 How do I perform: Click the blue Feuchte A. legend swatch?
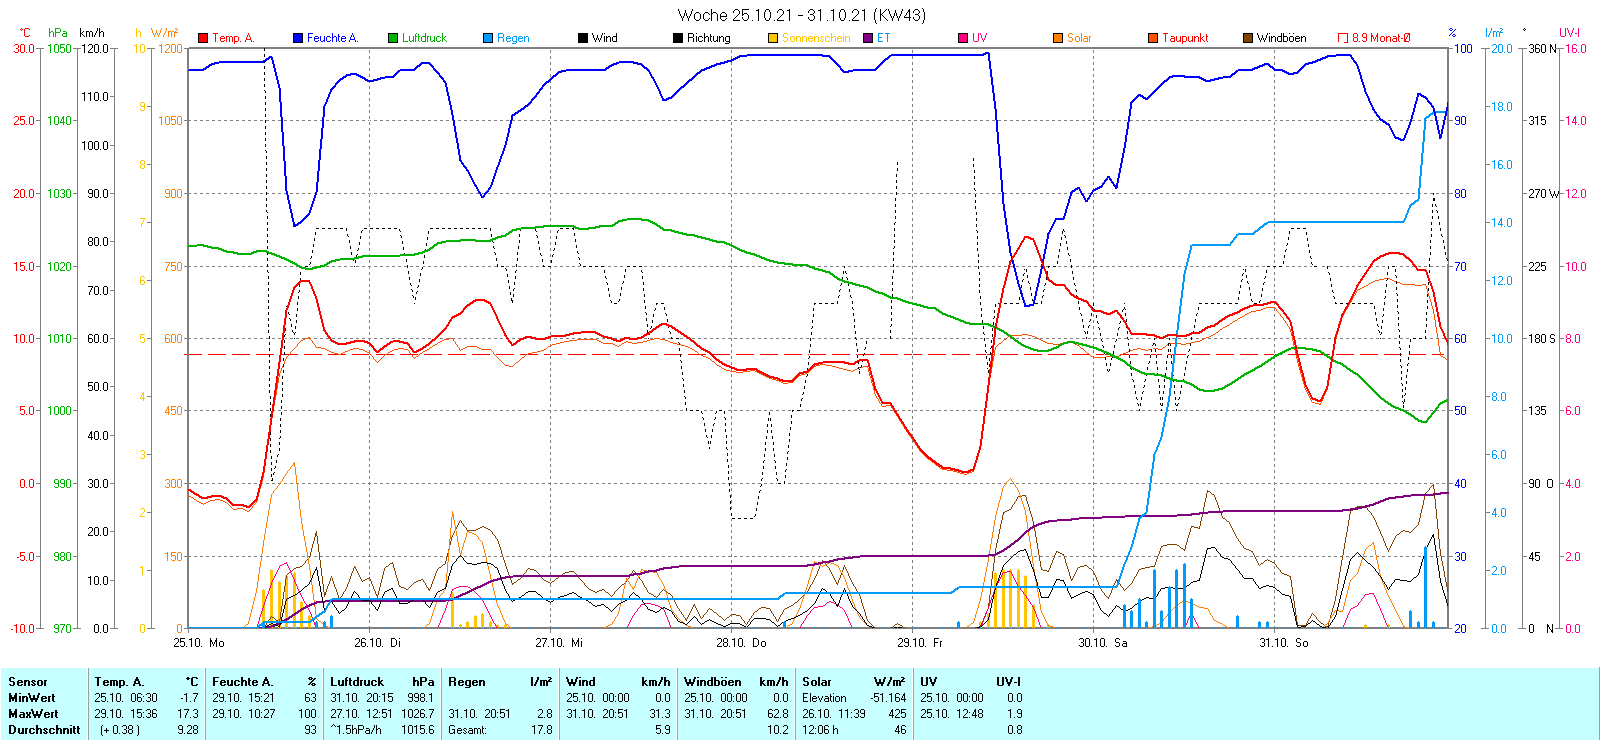[298, 38]
